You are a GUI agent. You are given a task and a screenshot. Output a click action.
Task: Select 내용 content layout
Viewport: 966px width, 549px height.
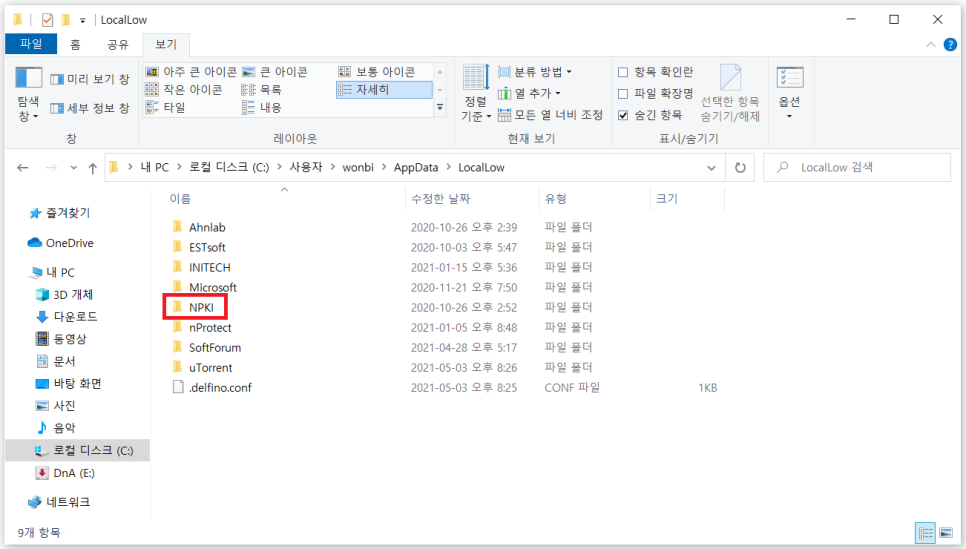tap(261, 108)
